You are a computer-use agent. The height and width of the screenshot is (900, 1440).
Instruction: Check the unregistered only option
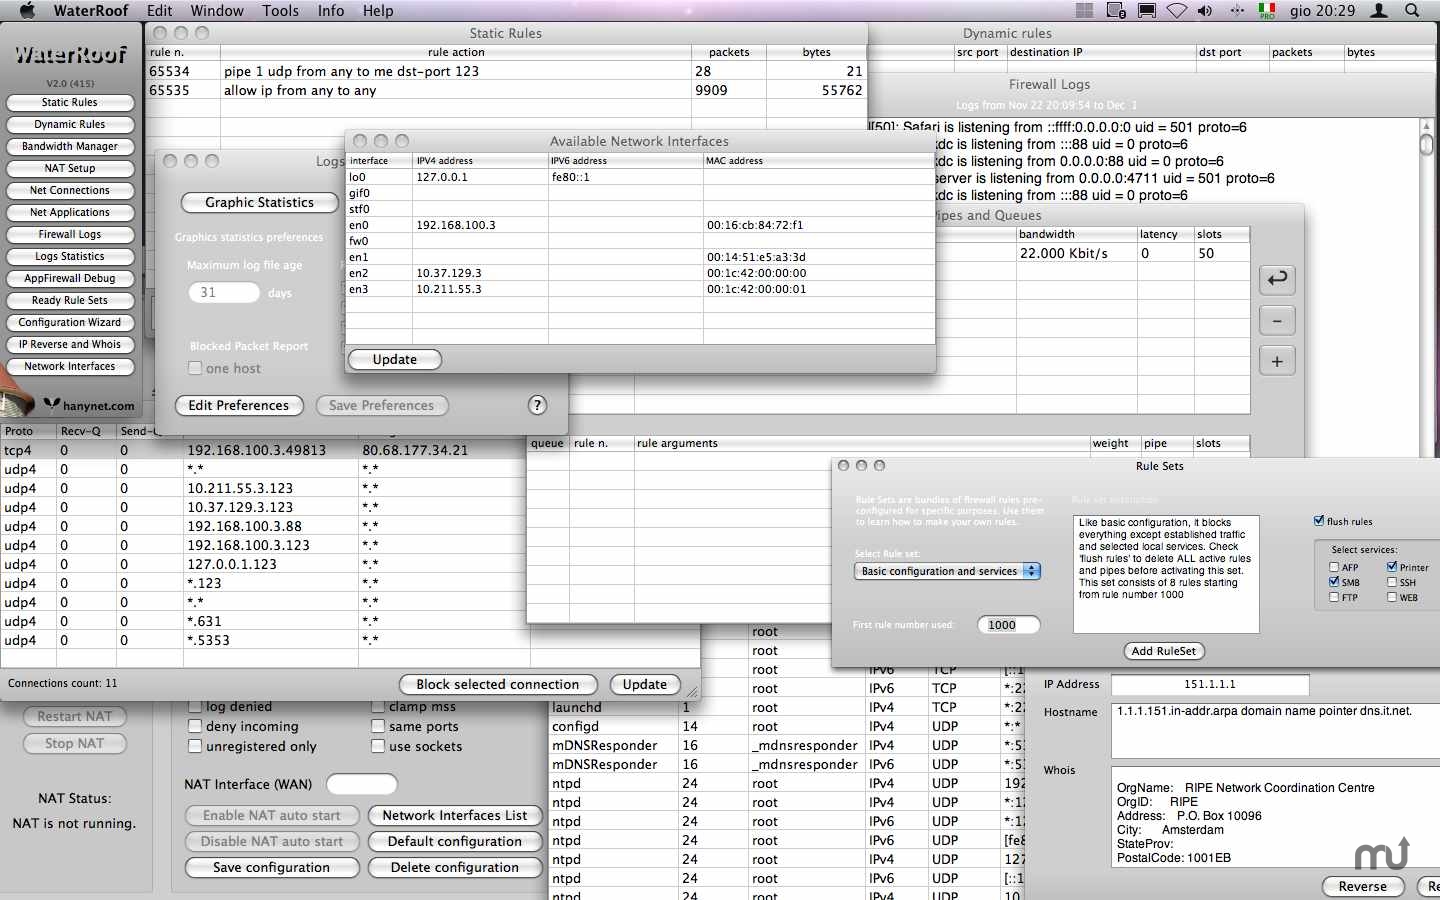pyautogui.click(x=195, y=746)
